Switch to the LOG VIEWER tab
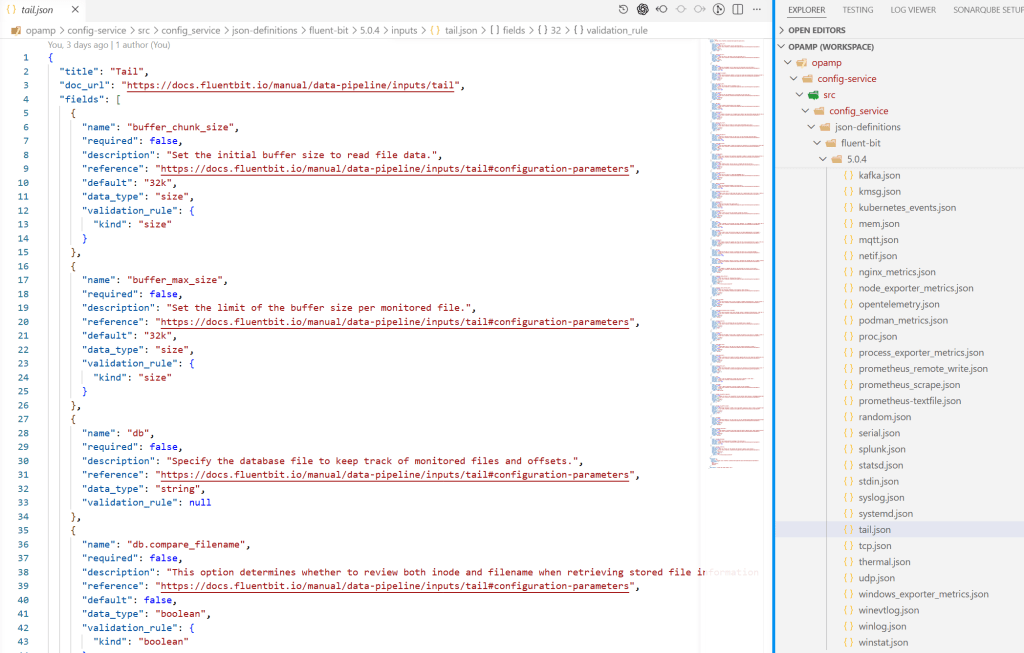The image size is (1024, 653). click(913, 10)
